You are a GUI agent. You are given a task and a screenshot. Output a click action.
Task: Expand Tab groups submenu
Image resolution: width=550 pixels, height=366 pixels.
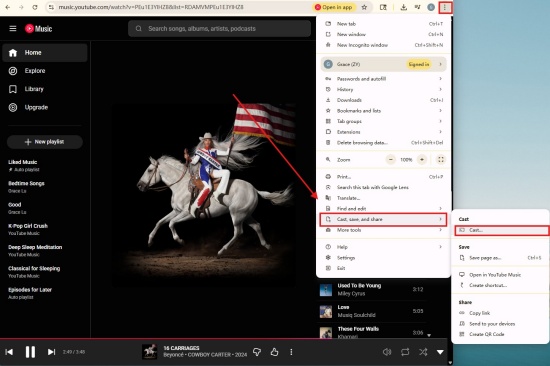click(x=384, y=121)
